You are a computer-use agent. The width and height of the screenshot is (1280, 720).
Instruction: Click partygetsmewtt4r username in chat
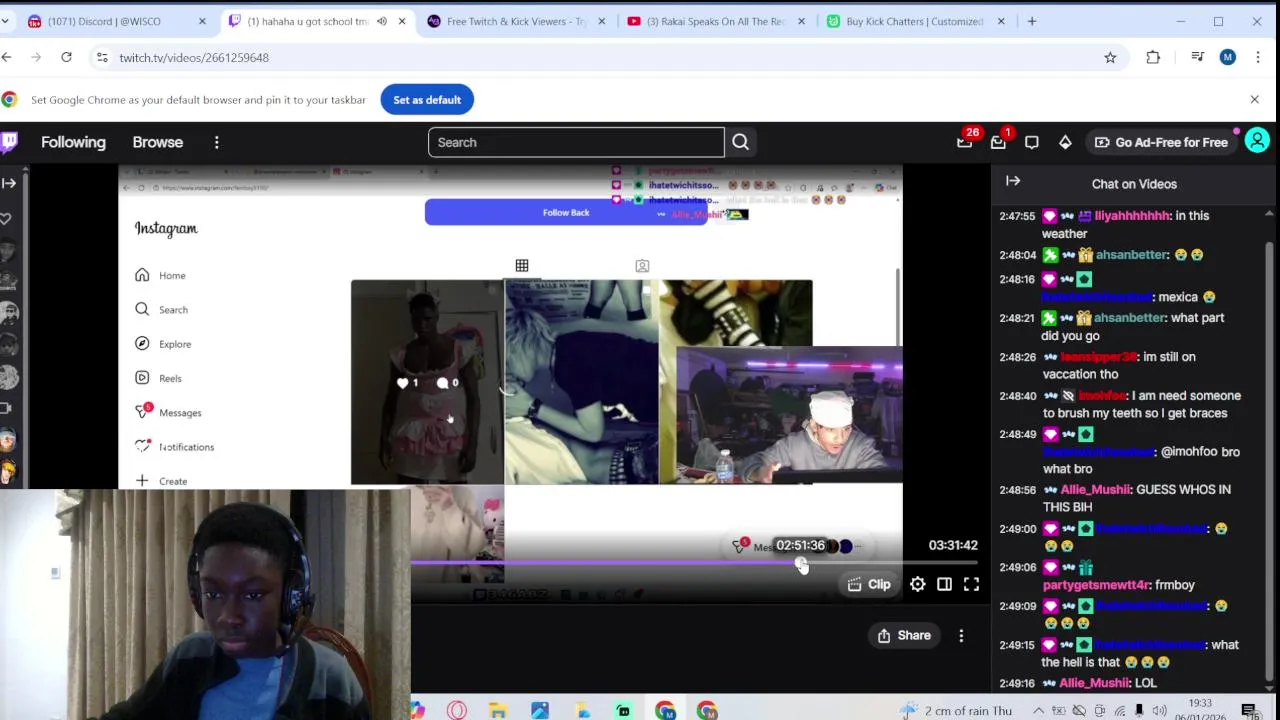[1096, 585]
